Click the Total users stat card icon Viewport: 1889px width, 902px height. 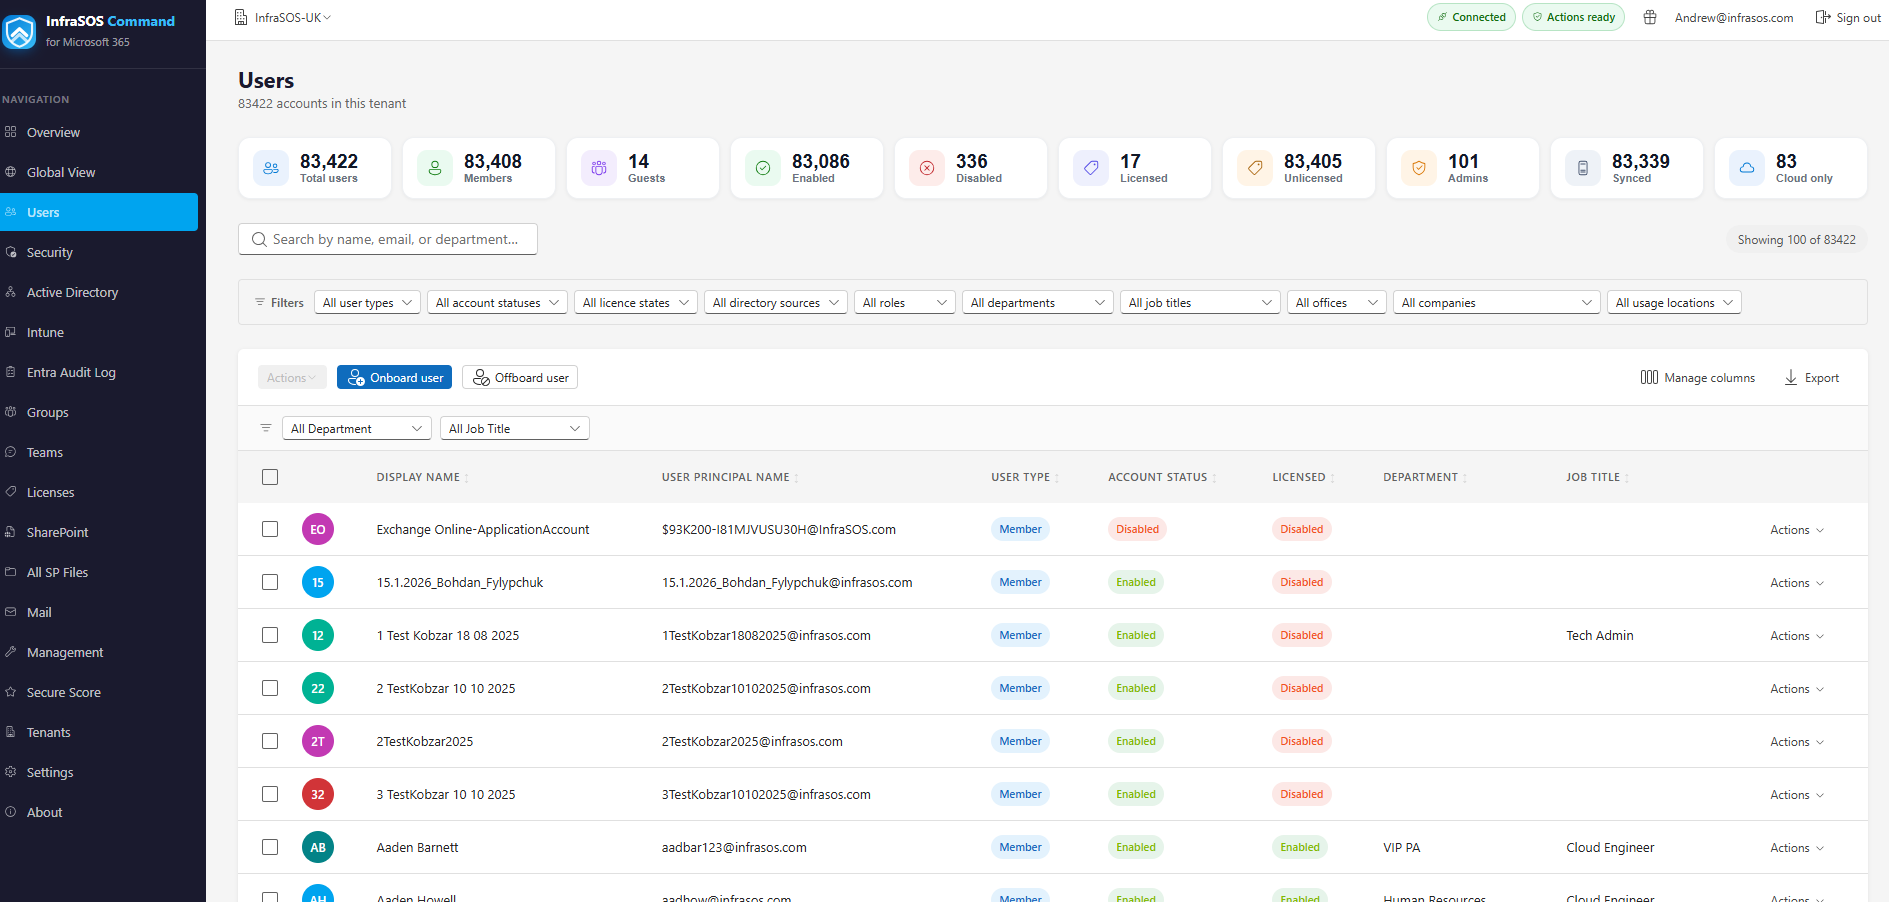click(x=271, y=168)
